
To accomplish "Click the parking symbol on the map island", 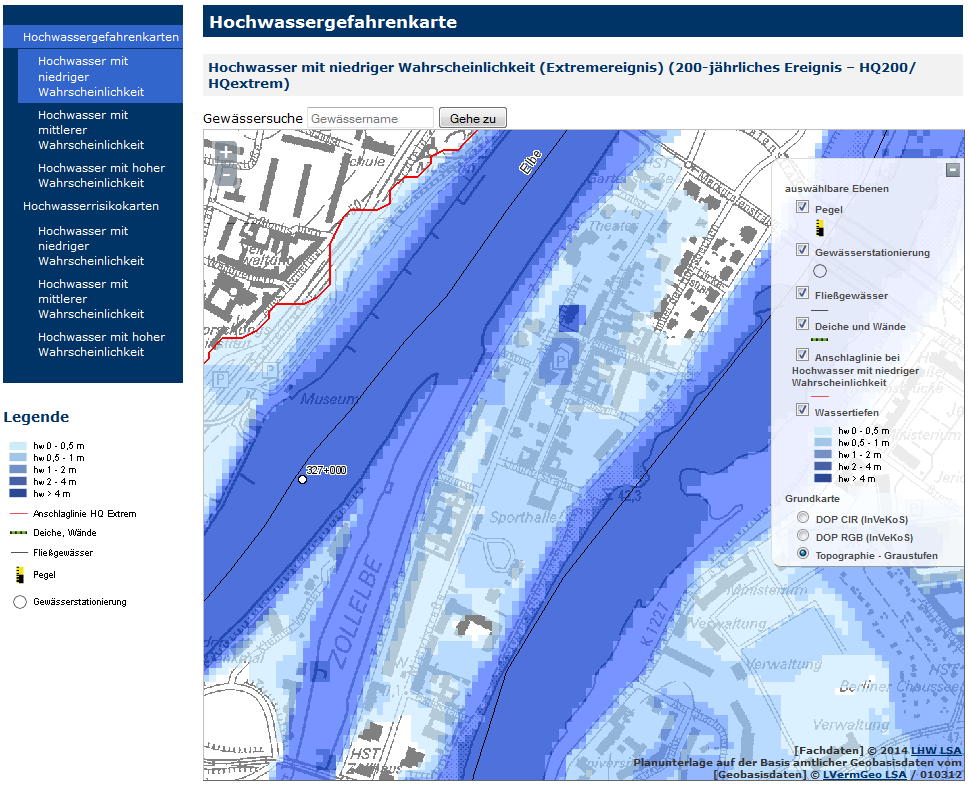I will tap(559, 358).
